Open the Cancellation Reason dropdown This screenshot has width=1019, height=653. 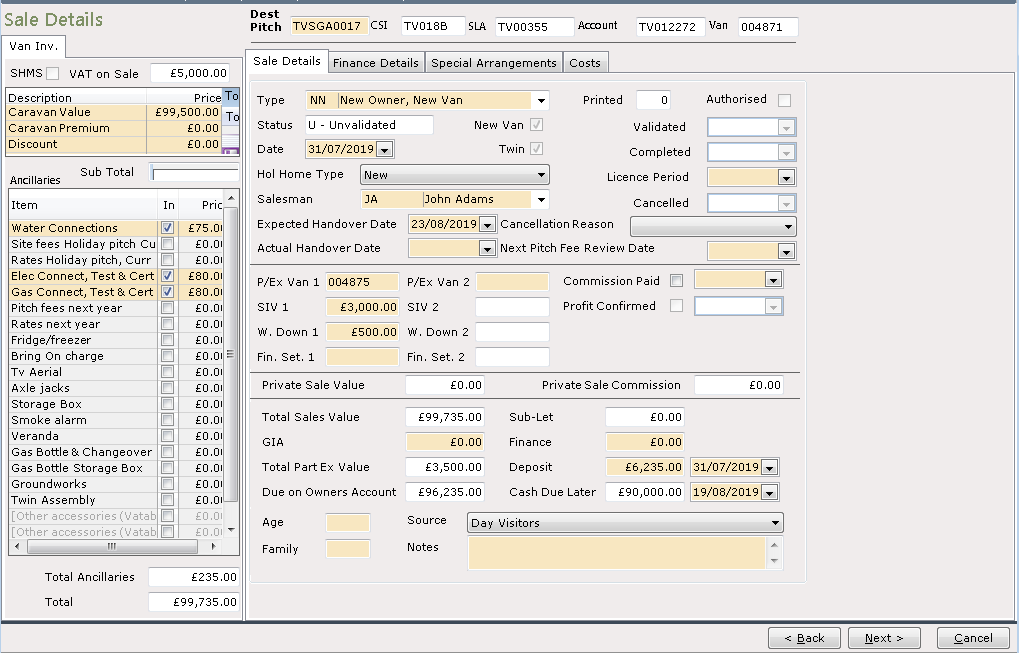click(713, 226)
